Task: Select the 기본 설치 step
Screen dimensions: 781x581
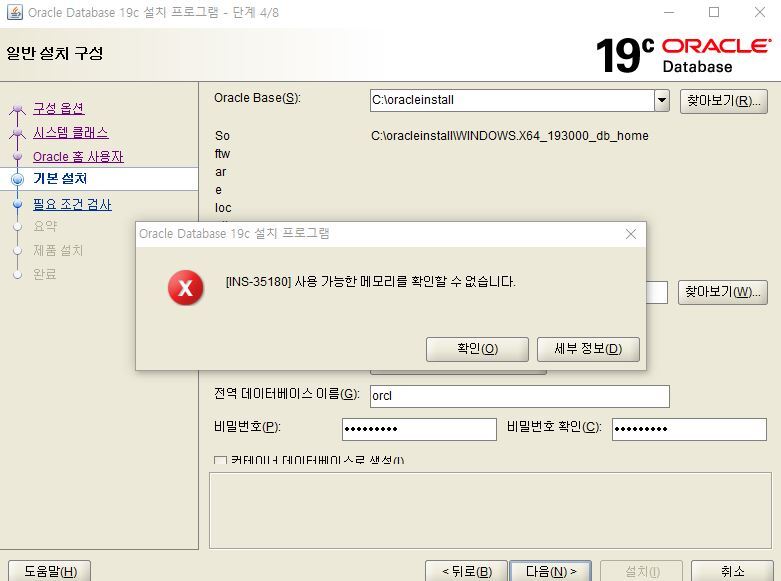Action: pos(60,178)
